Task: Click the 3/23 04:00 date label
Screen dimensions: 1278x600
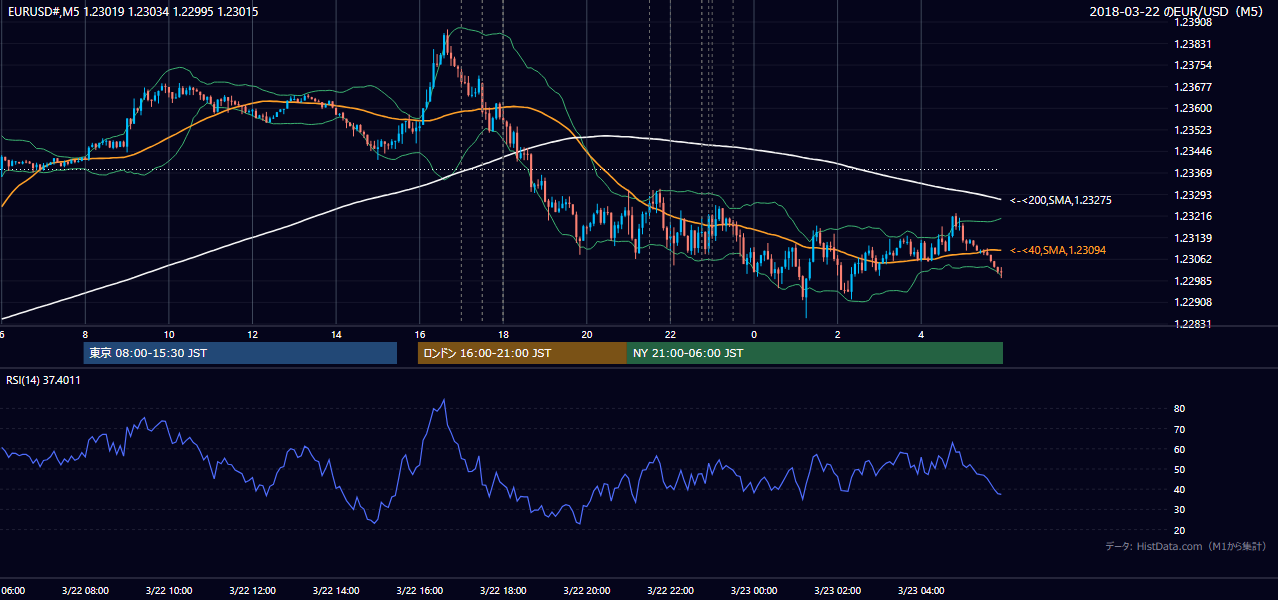Action: (x=921, y=590)
